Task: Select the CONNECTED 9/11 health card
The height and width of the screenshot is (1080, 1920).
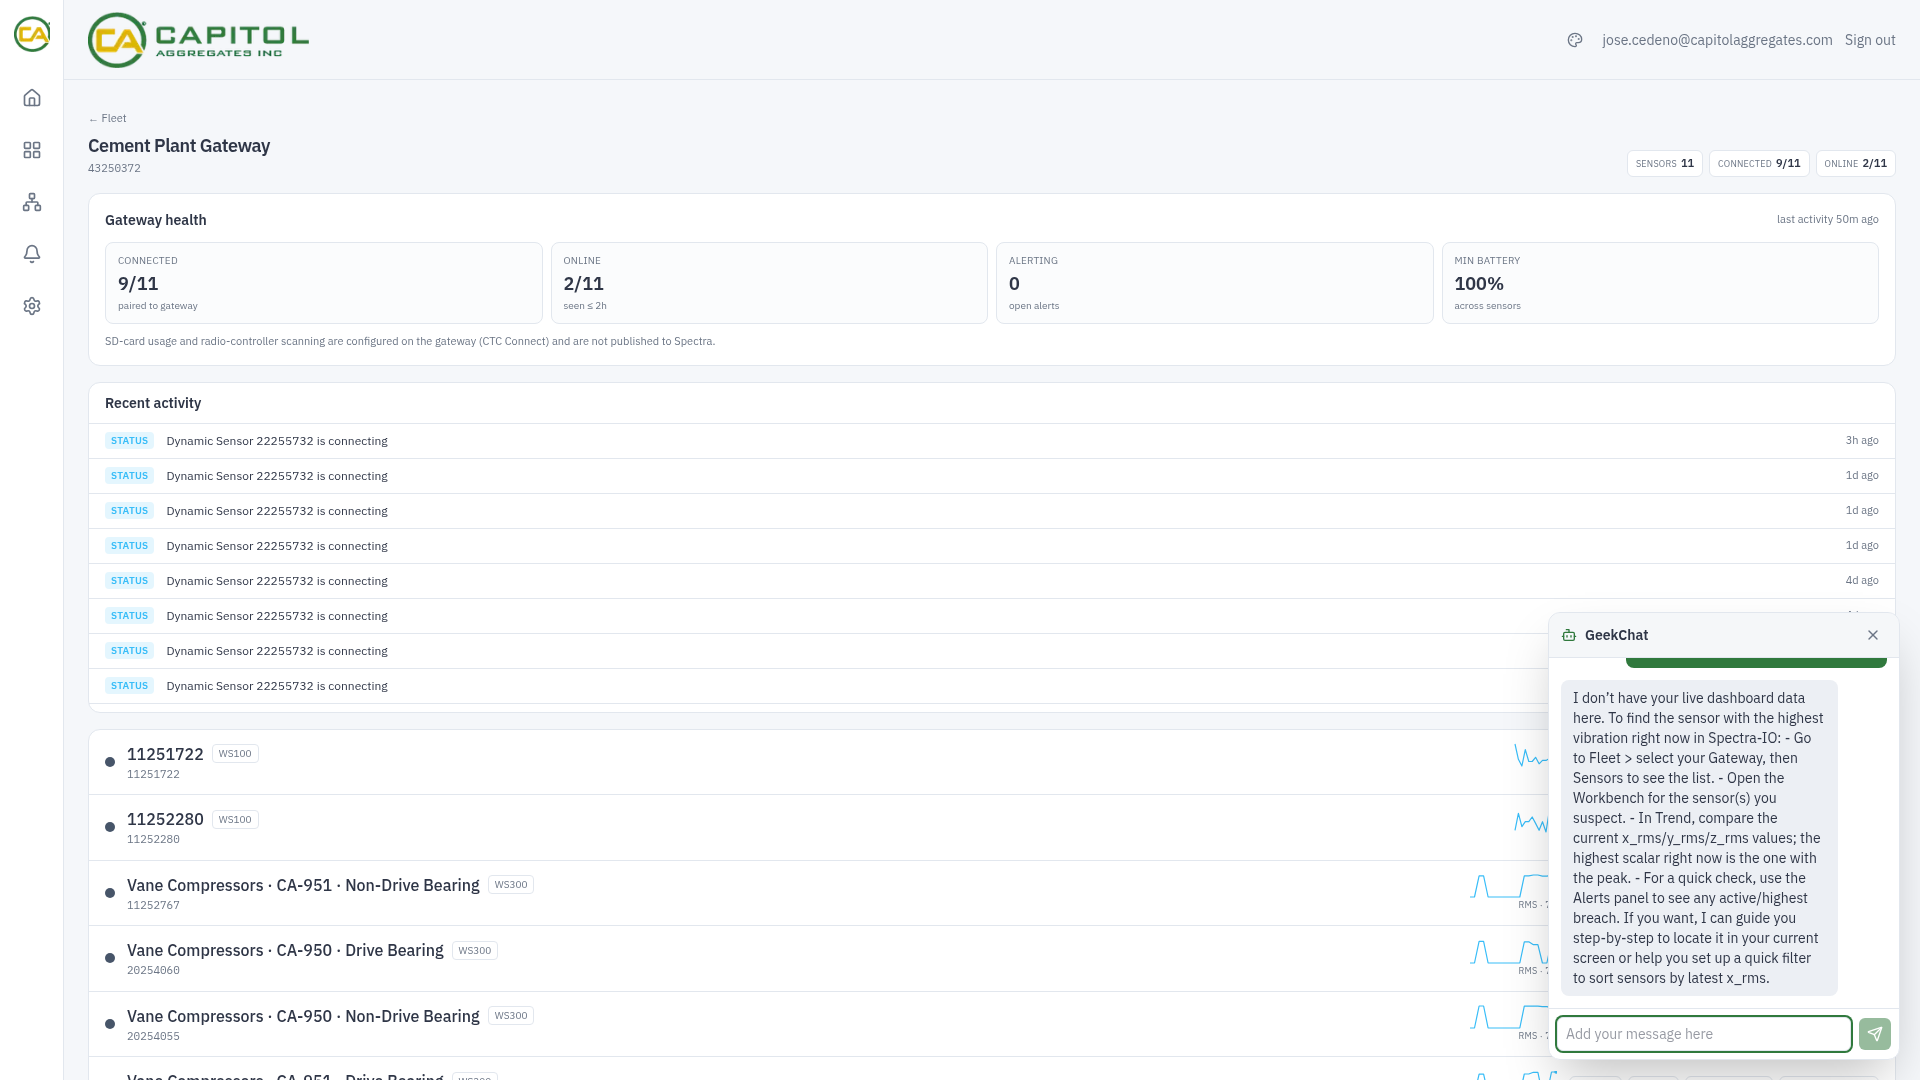Action: [324, 283]
